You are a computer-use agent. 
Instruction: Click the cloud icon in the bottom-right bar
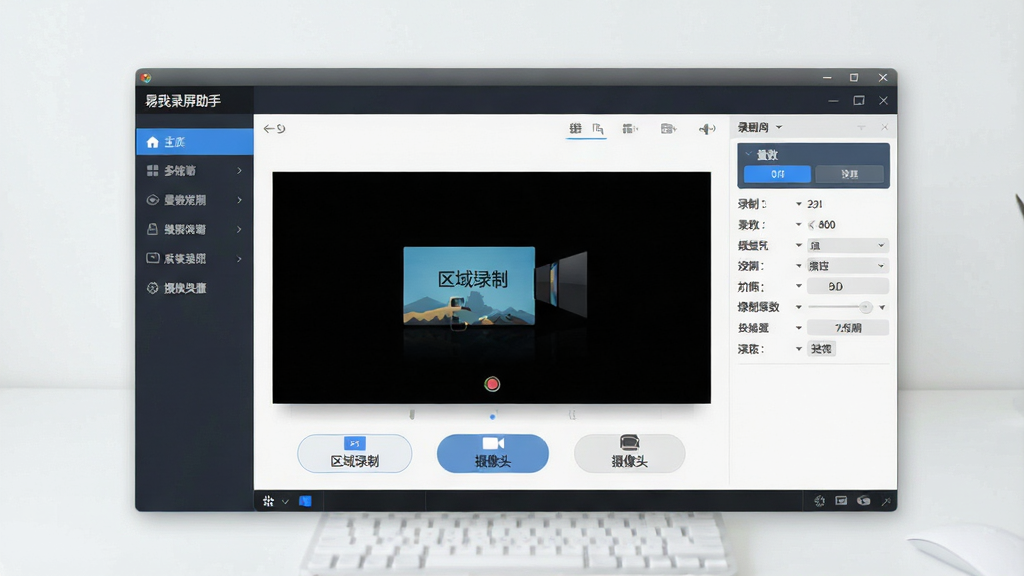tap(863, 501)
